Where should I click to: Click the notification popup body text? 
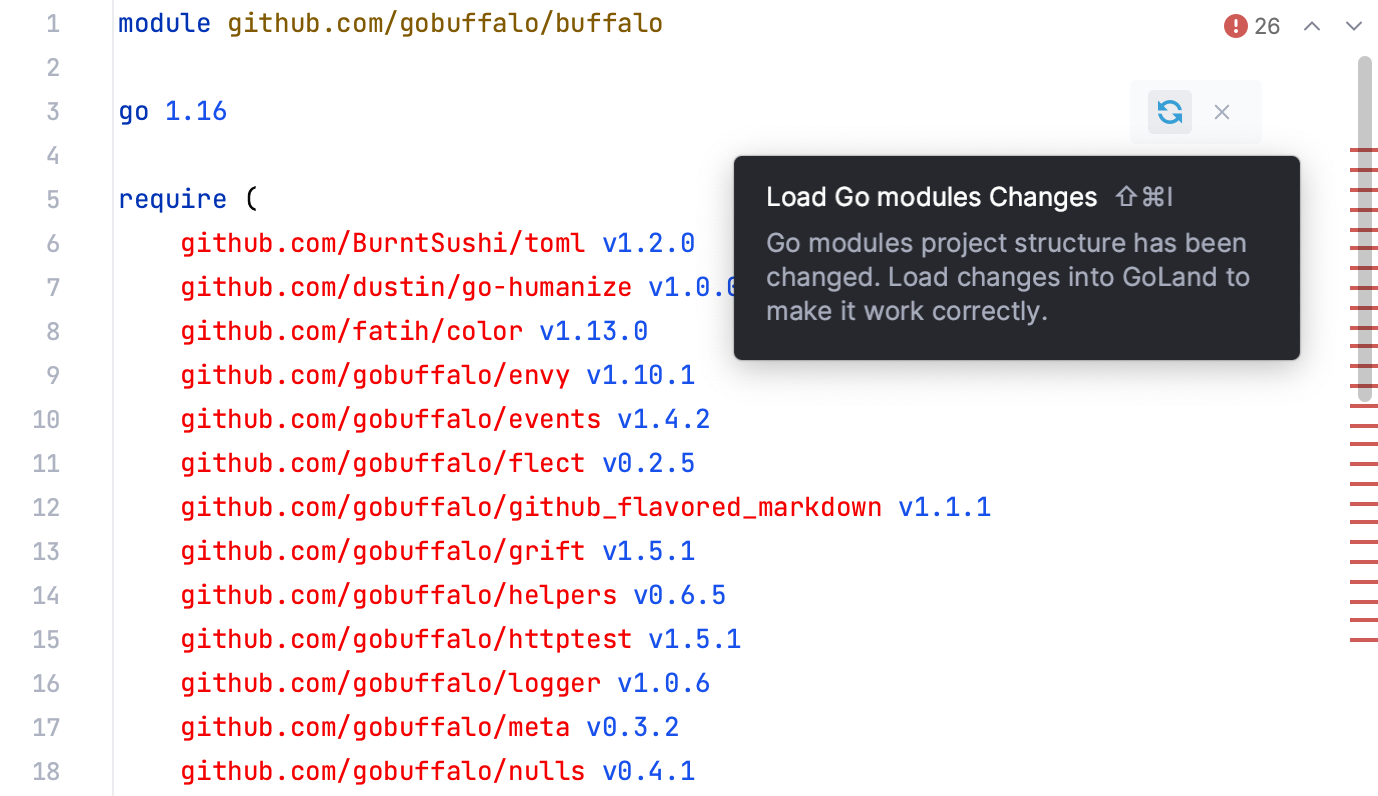pyautogui.click(x=1005, y=277)
